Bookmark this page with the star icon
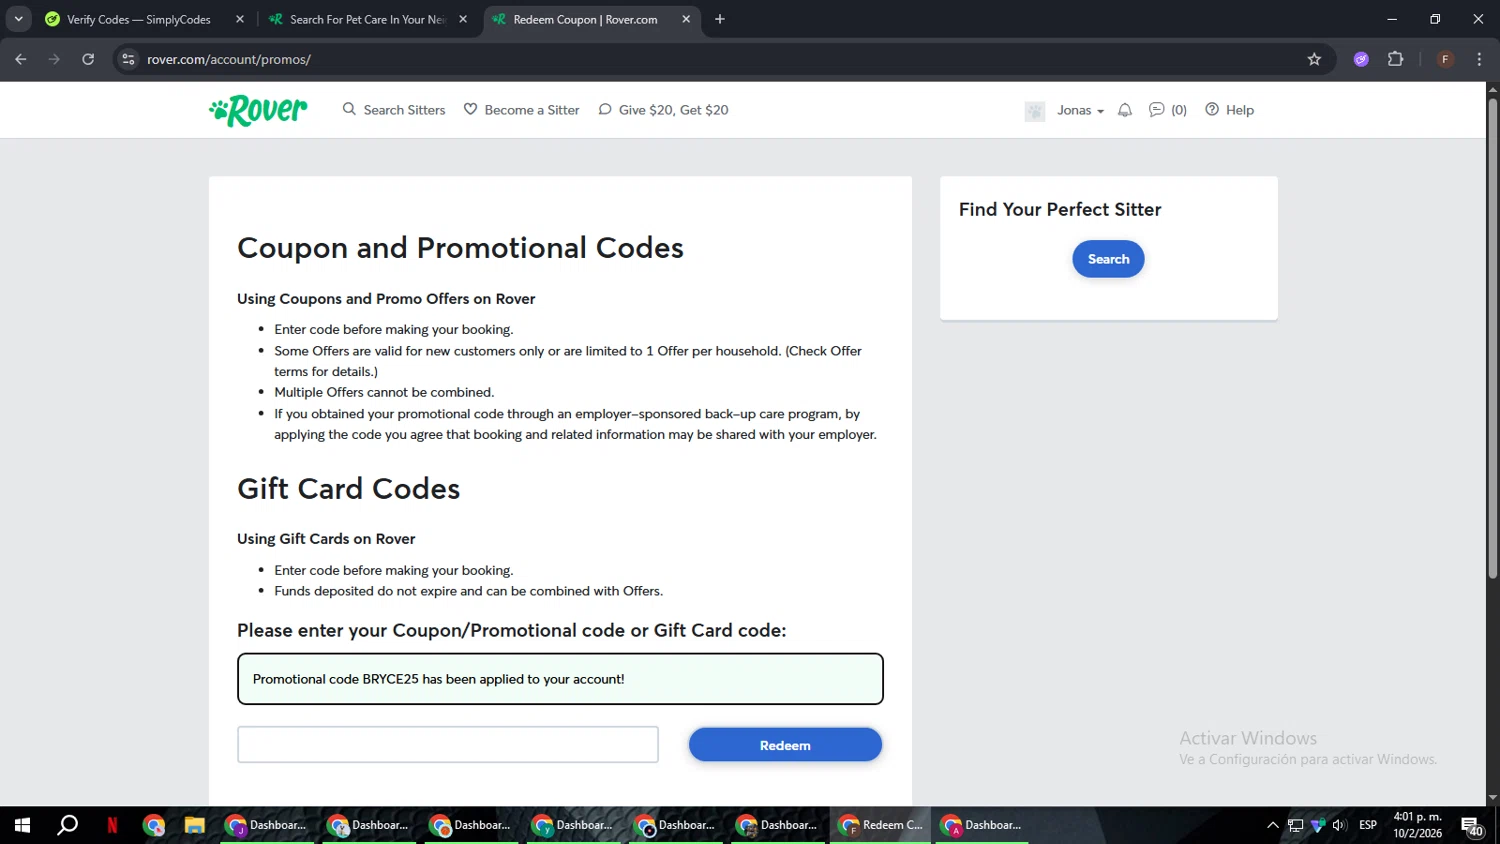The height and width of the screenshot is (844, 1500). click(x=1314, y=59)
